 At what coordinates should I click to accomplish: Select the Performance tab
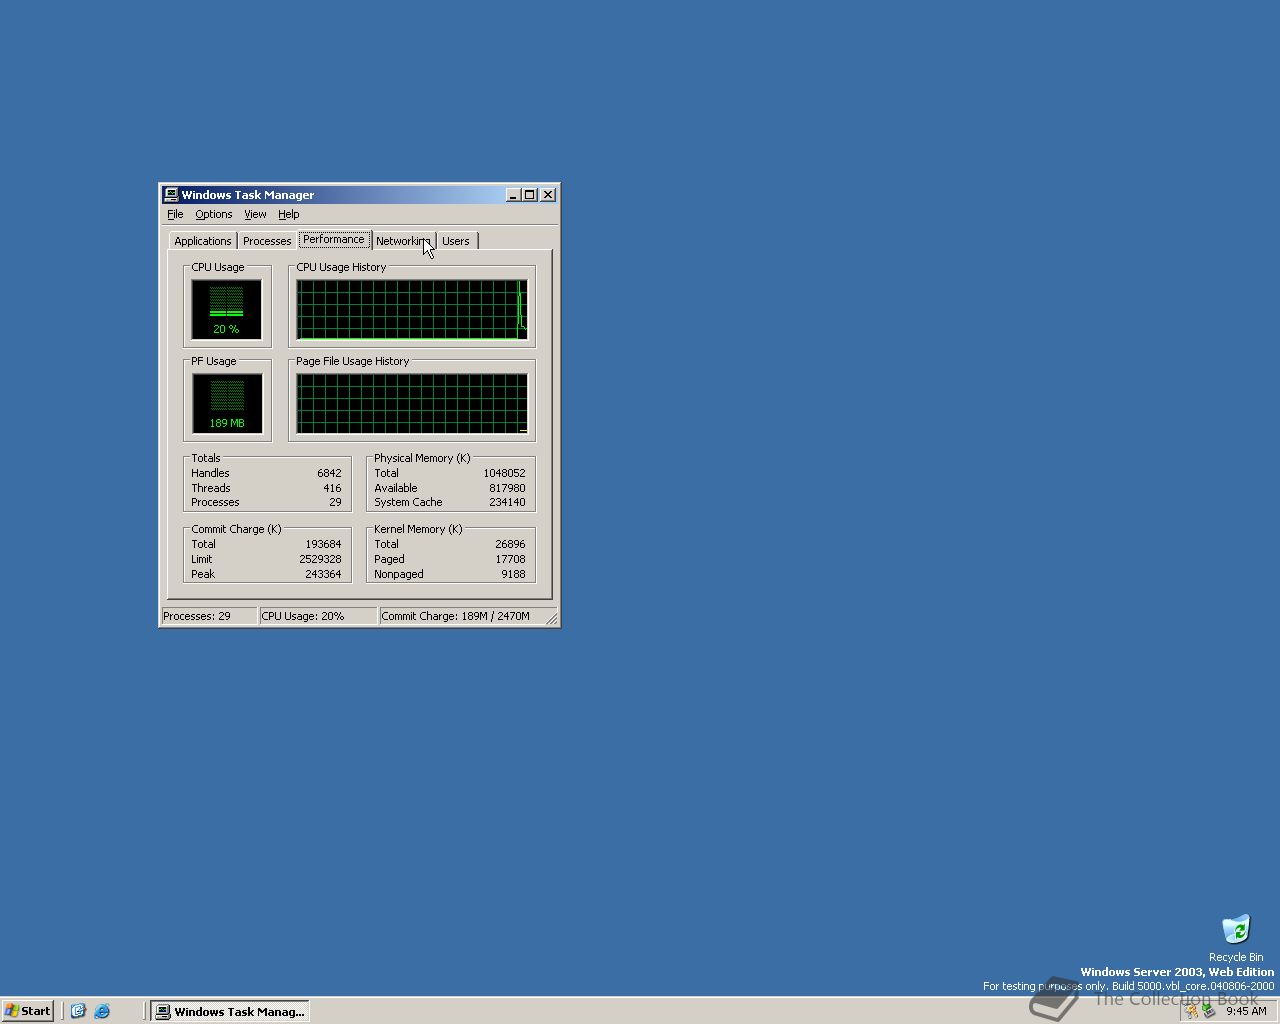[334, 239]
